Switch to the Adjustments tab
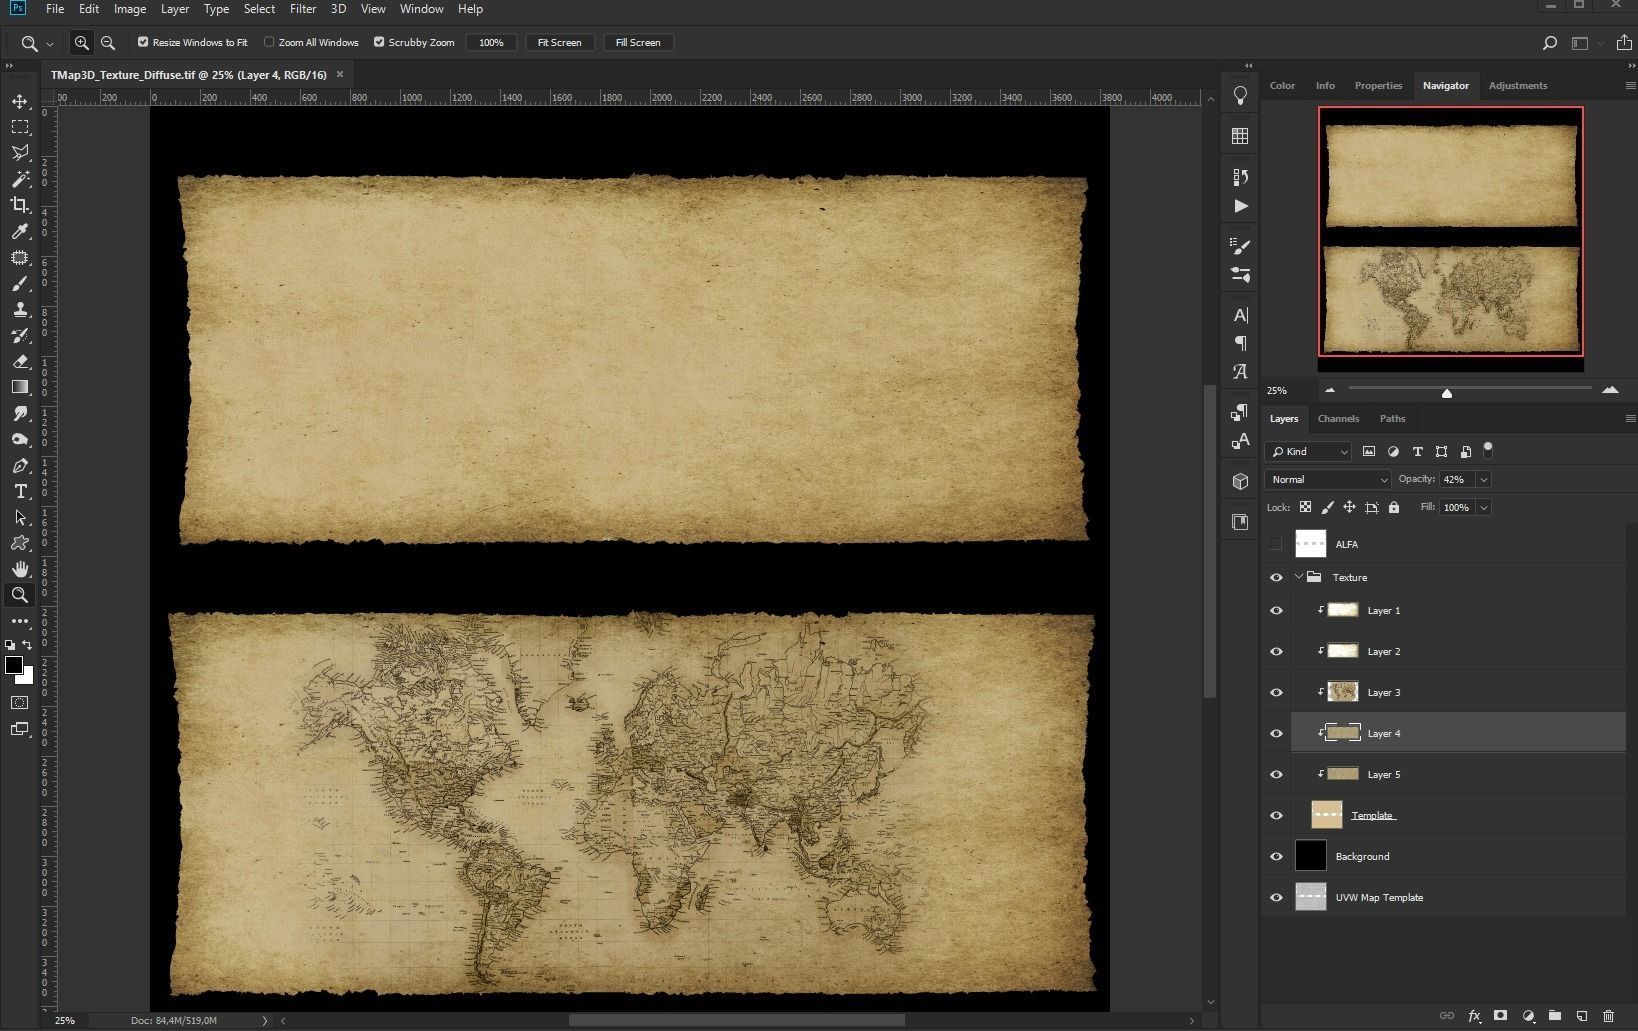The height and width of the screenshot is (1031, 1638). (x=1517, y=86)
